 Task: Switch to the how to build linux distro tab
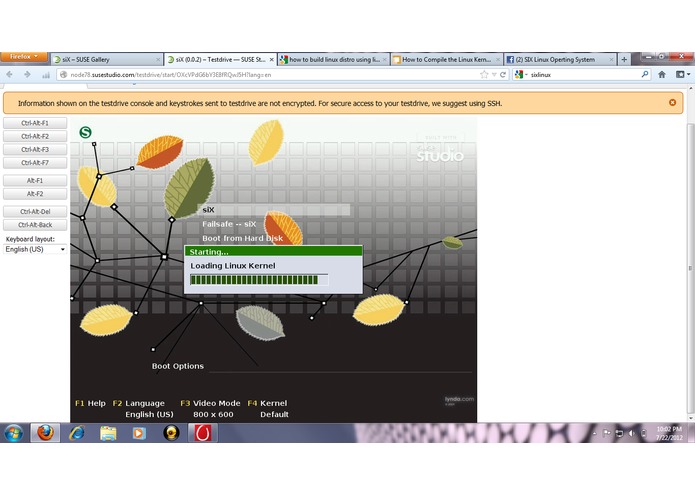pos(334,59)
